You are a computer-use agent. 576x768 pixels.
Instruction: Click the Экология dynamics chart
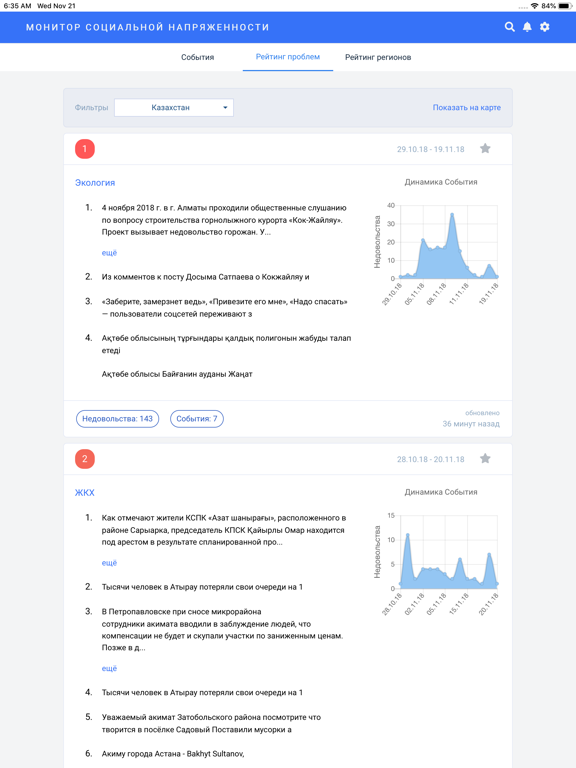[436, 252]
